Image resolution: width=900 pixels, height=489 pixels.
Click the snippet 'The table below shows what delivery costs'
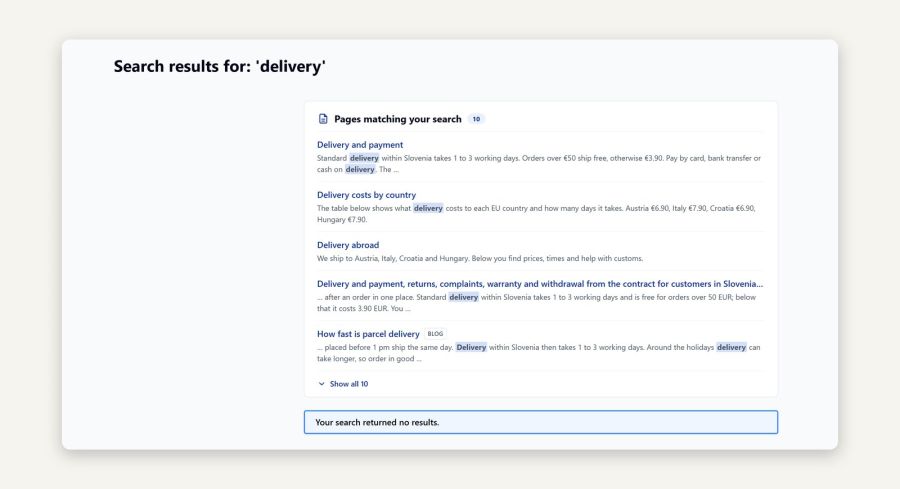pyautogui.click(x=536, y=214)
